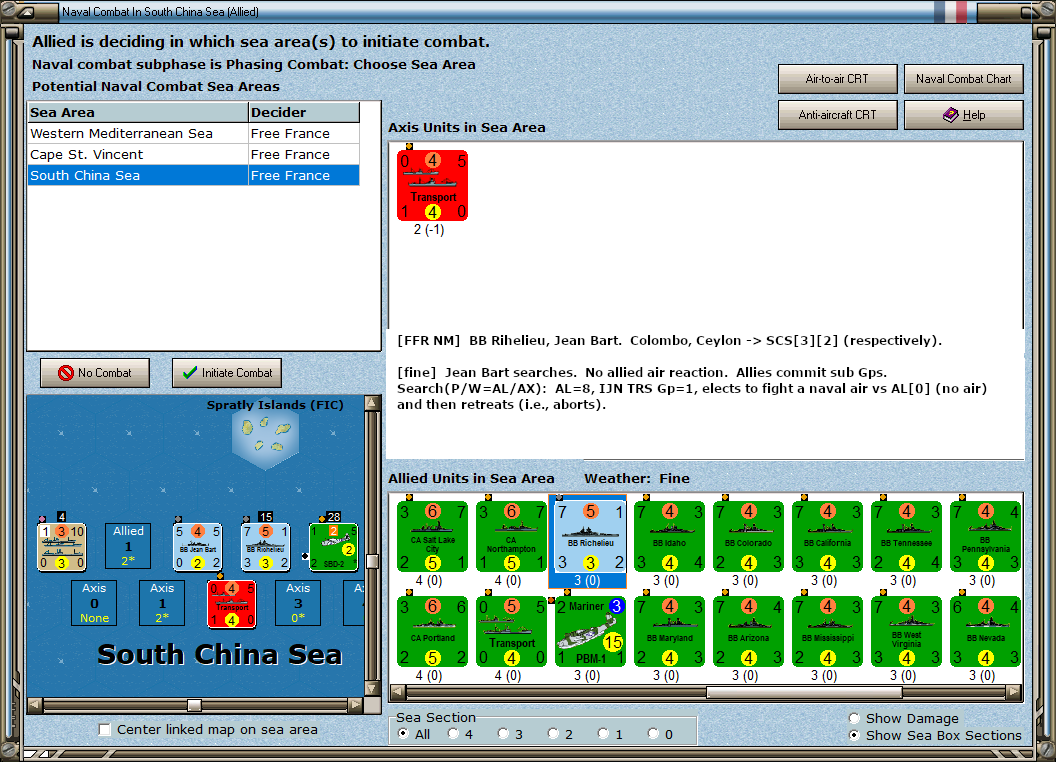Image resolution: width=1056 pixels, height=762 pixels.
Task: Click the BB Arizona battleship counter
Action: click(x=748, y=631)
